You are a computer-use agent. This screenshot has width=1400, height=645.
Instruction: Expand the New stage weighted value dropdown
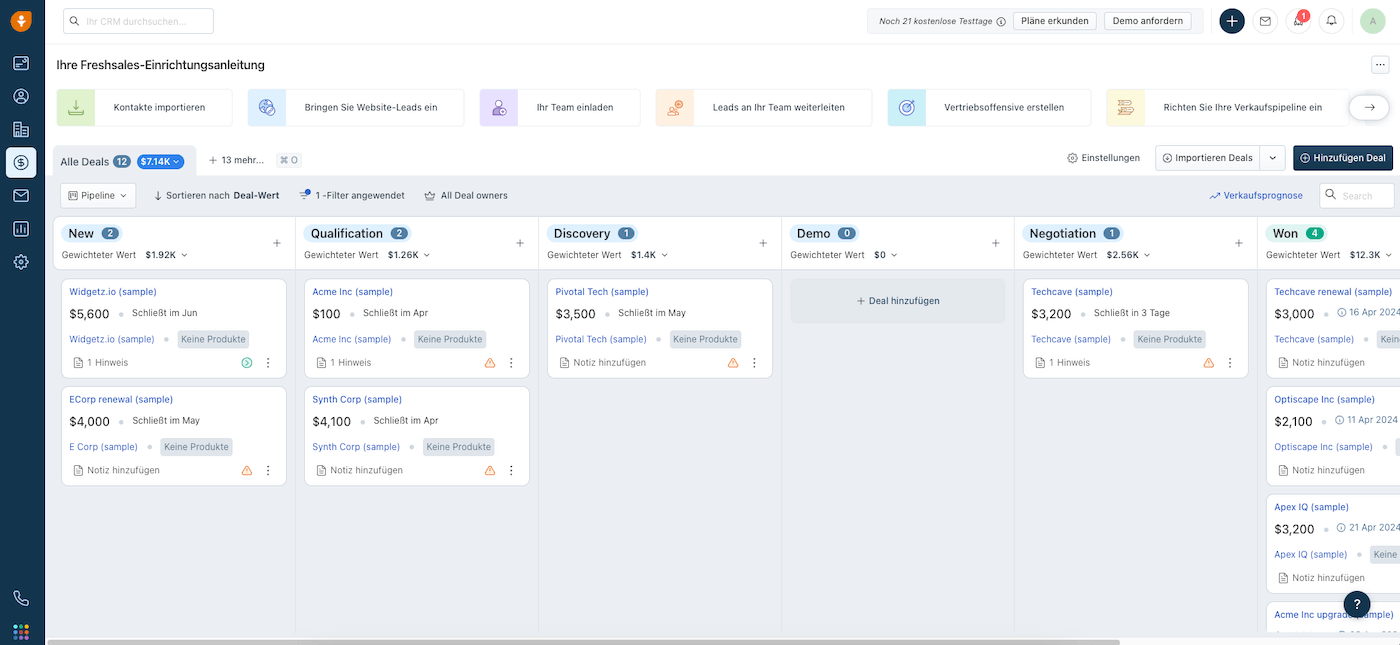pyautogui.click(x=185, y=255)
